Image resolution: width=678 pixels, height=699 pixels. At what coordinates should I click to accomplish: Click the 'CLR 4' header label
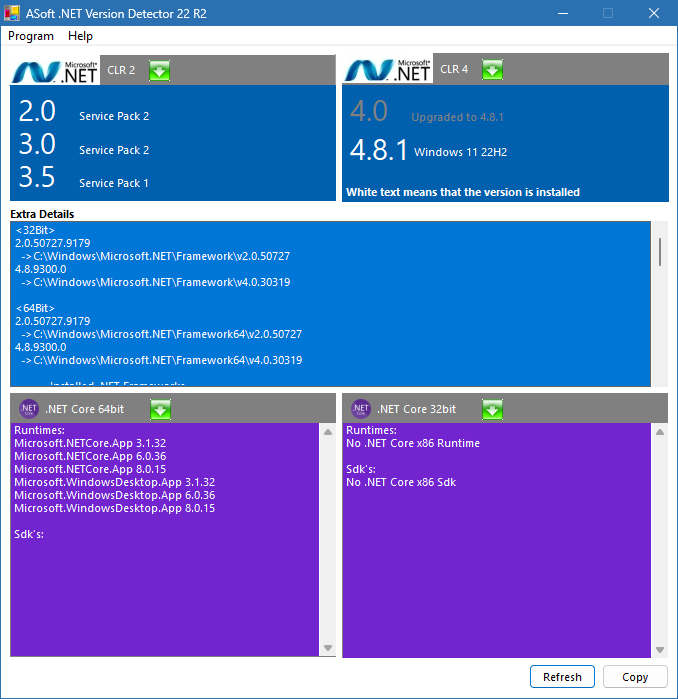click(454, 69)
